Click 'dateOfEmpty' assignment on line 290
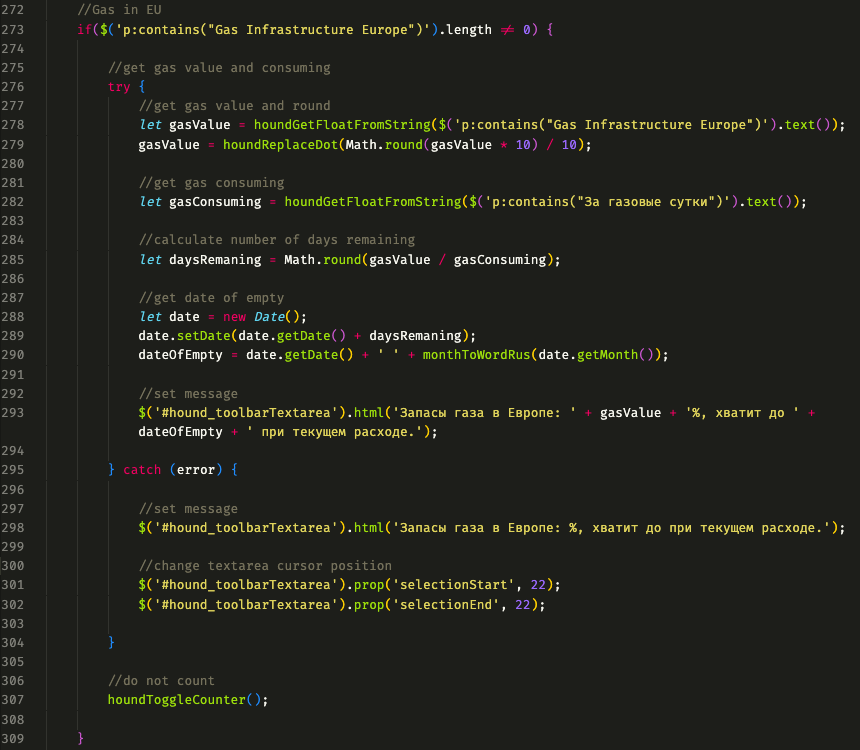Screen dimensions: 860x750 [x=180, y=355]
